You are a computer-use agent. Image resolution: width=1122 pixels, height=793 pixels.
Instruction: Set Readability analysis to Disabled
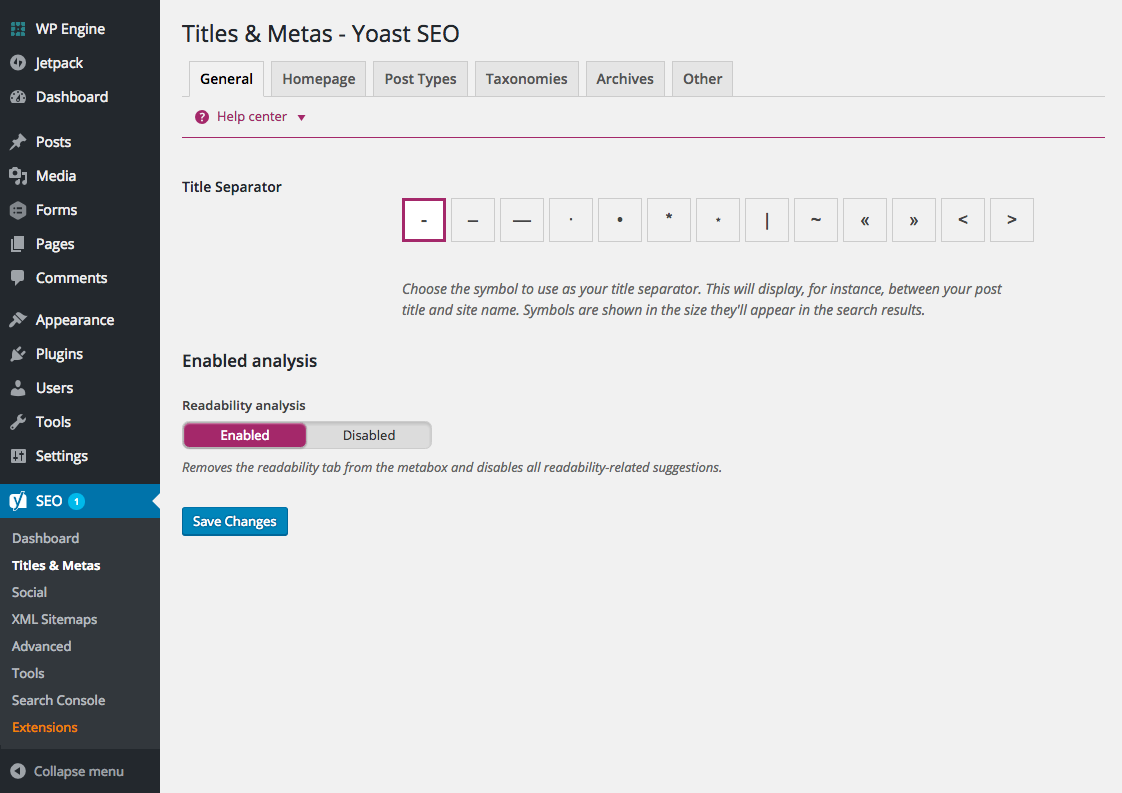pos(369,435)
